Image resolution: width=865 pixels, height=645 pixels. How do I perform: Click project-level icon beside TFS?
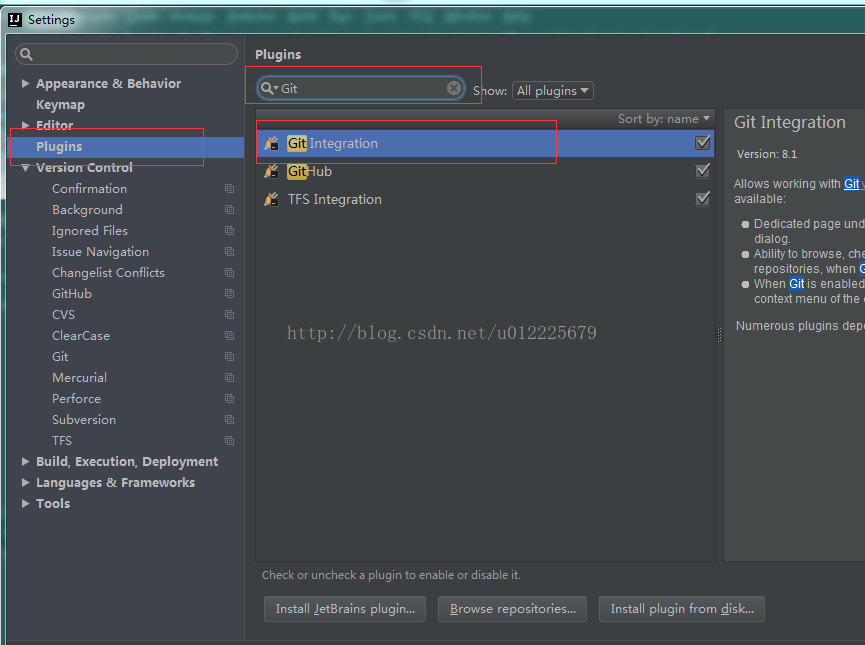point(229,440)
